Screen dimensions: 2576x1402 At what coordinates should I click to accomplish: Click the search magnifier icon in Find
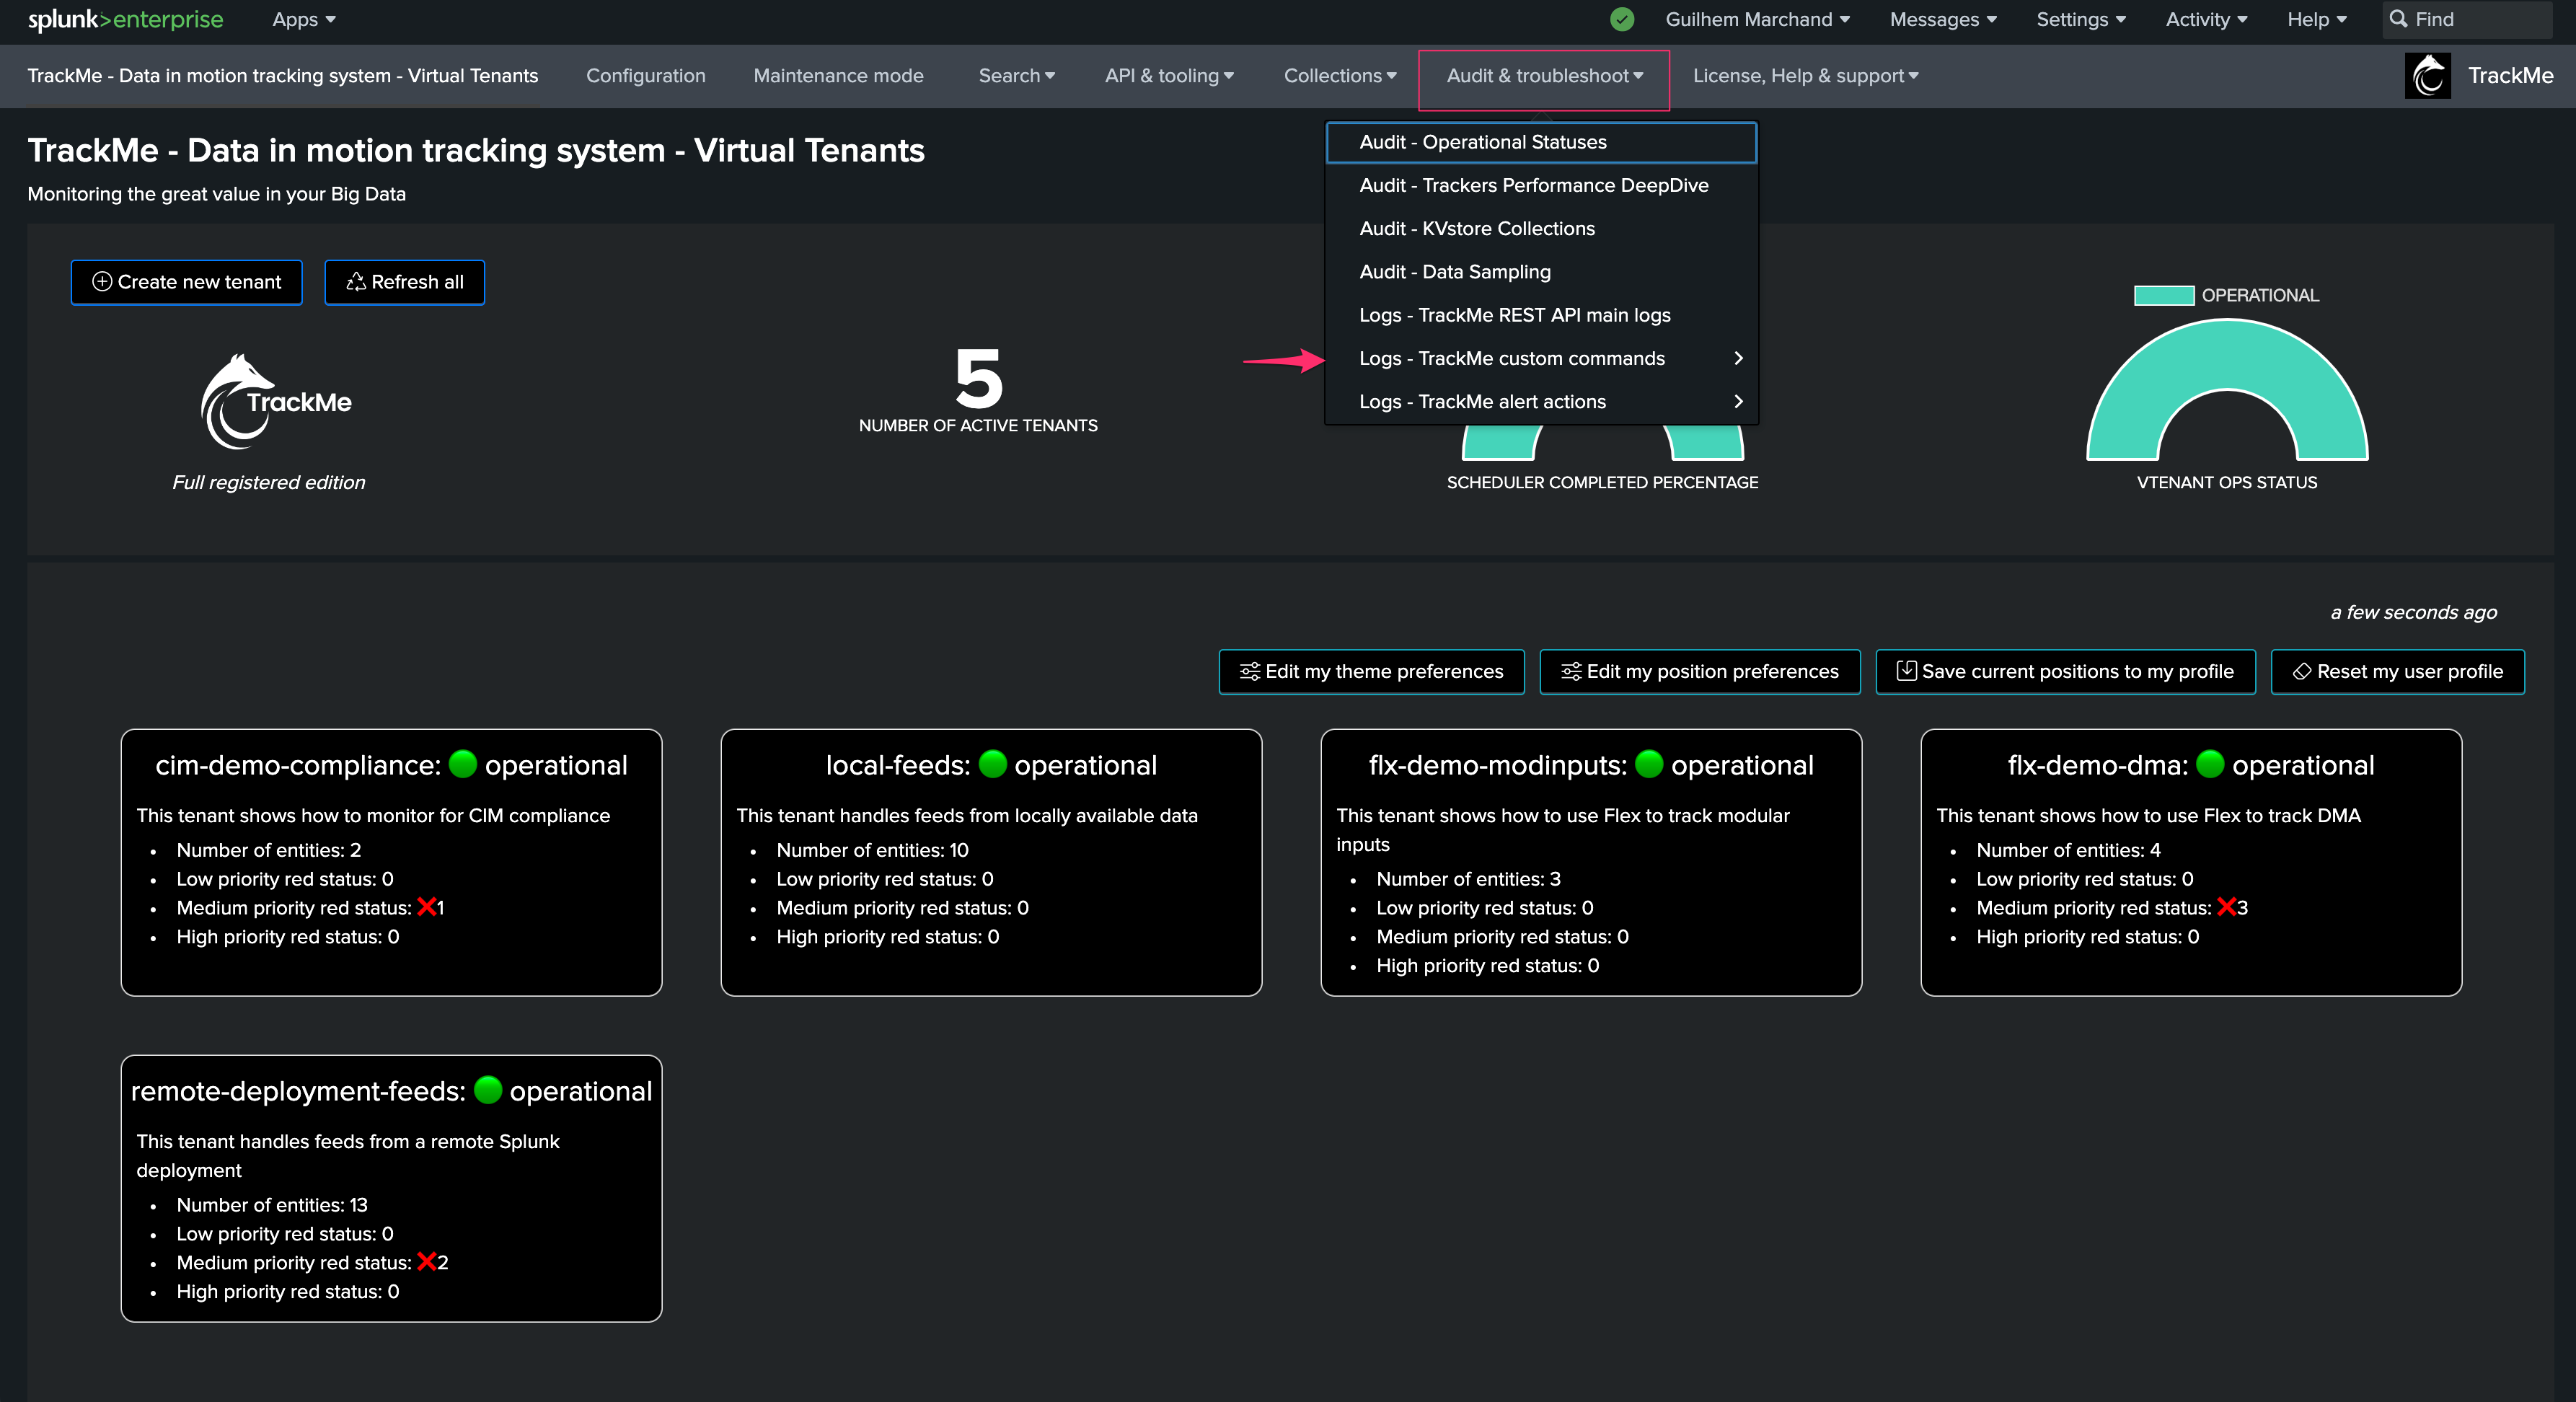click(x=2398, y=19)
